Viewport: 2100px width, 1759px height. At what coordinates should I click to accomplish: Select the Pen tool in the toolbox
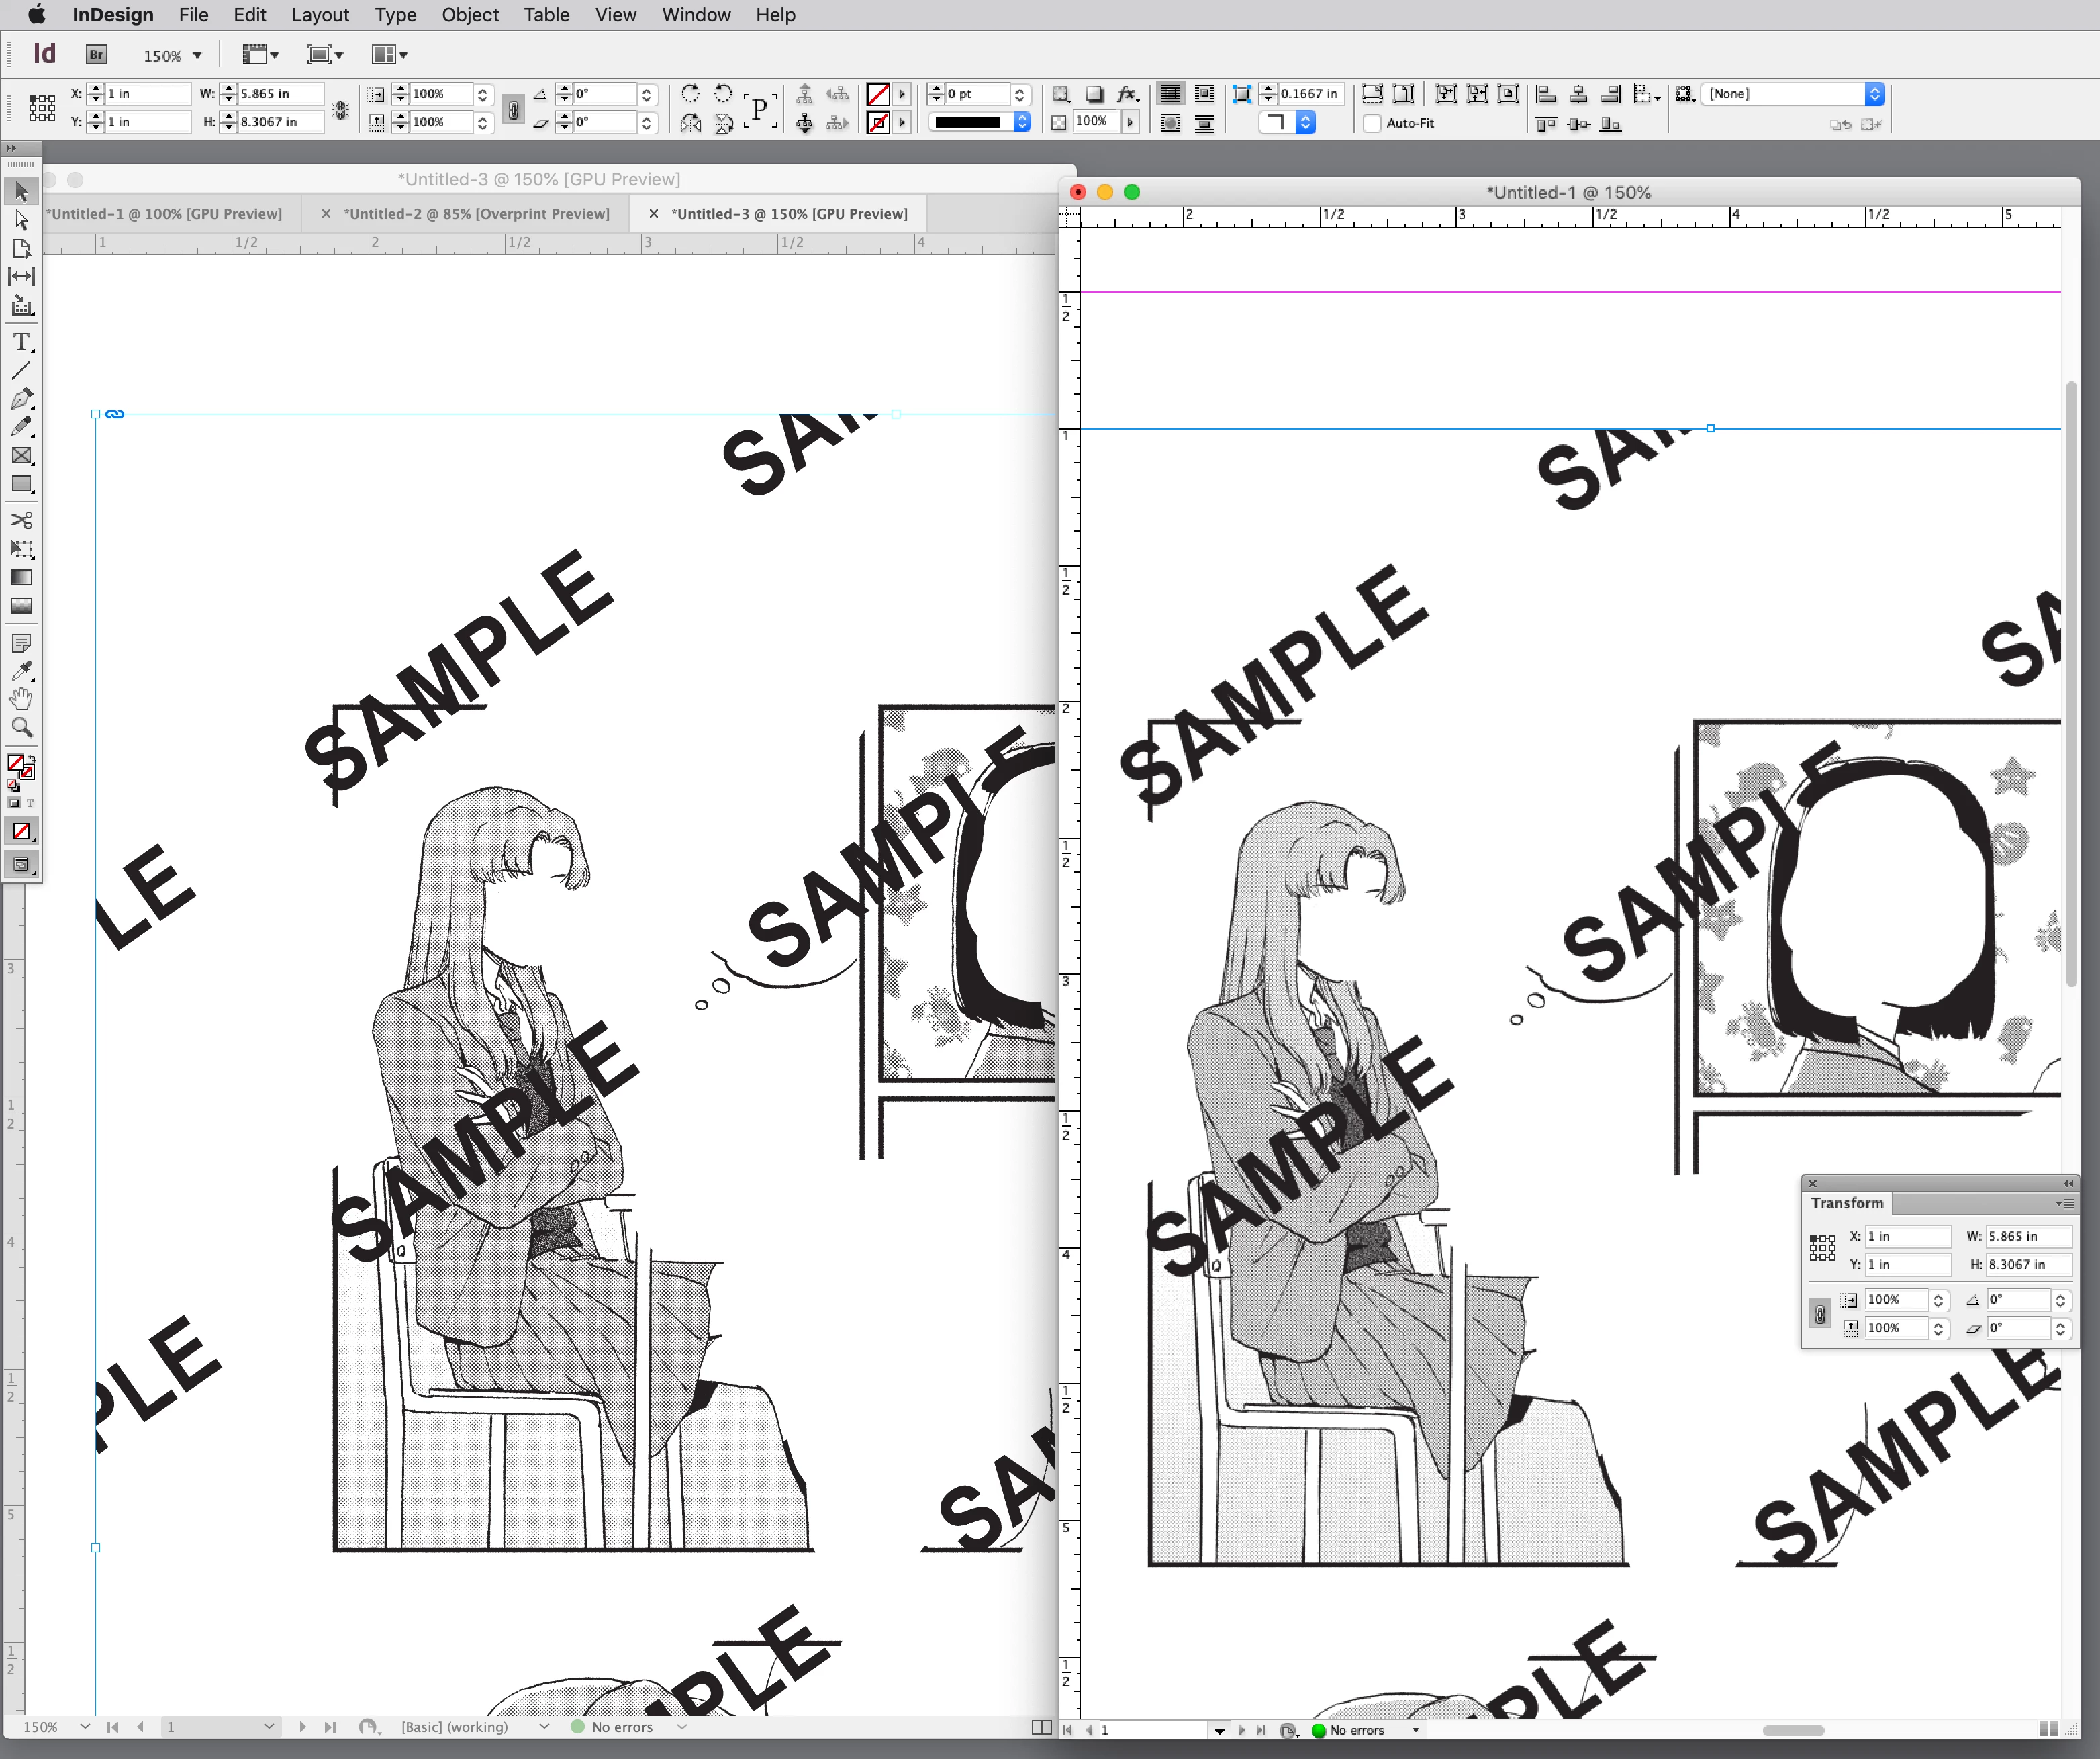pos(21,399)
